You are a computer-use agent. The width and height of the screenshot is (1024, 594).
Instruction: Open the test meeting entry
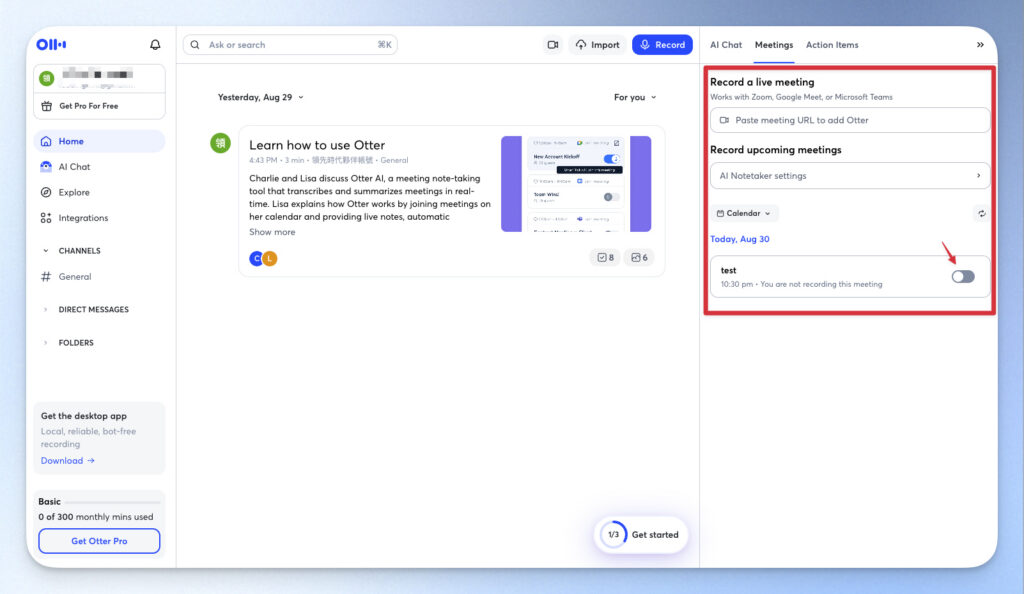tap(850, 277)
